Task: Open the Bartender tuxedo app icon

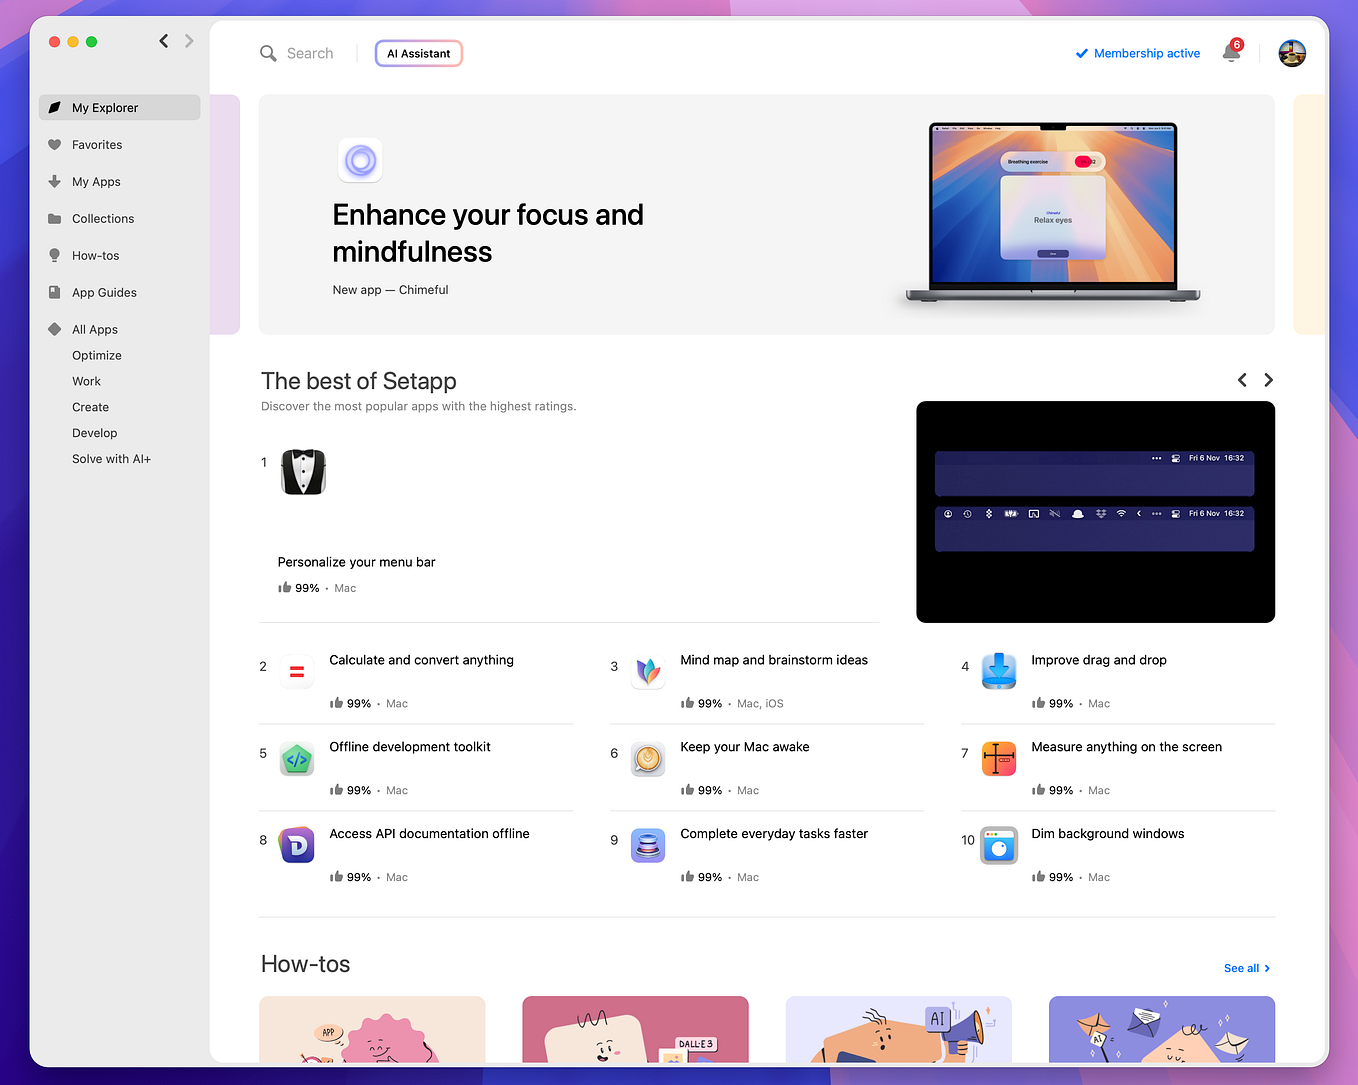Action: point(303,472)
